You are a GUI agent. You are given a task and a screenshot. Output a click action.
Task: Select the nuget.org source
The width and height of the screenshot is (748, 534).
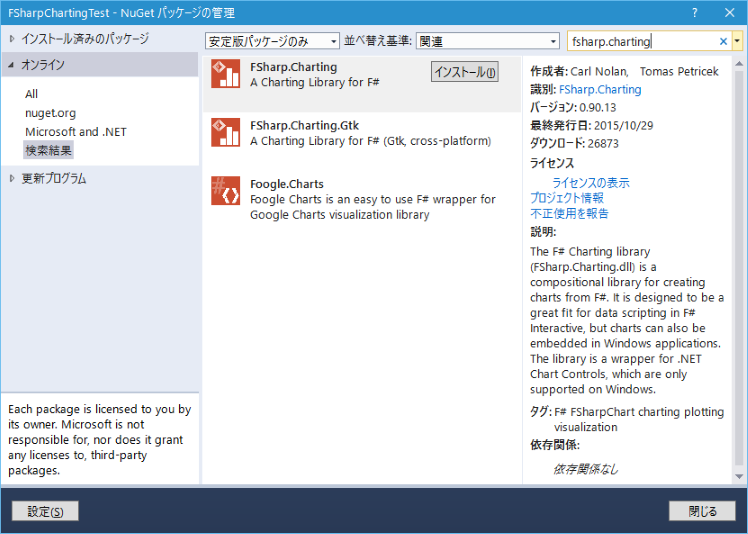(51, 113)
